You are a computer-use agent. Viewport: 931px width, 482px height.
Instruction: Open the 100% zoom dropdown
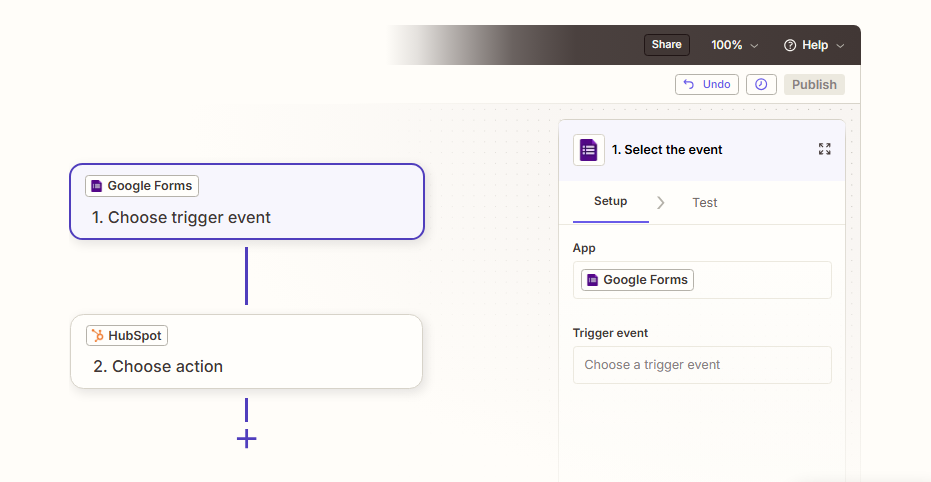pyautogui.click(x=734, y=45)
